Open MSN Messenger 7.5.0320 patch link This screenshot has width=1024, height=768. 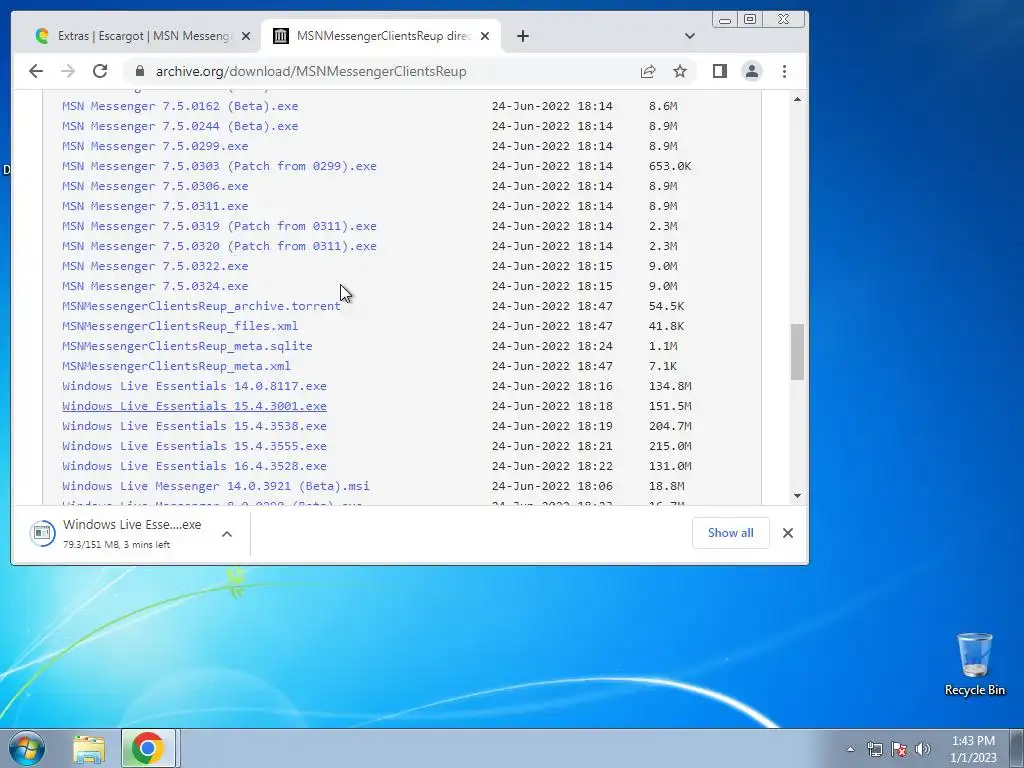[x=219, y=246]
